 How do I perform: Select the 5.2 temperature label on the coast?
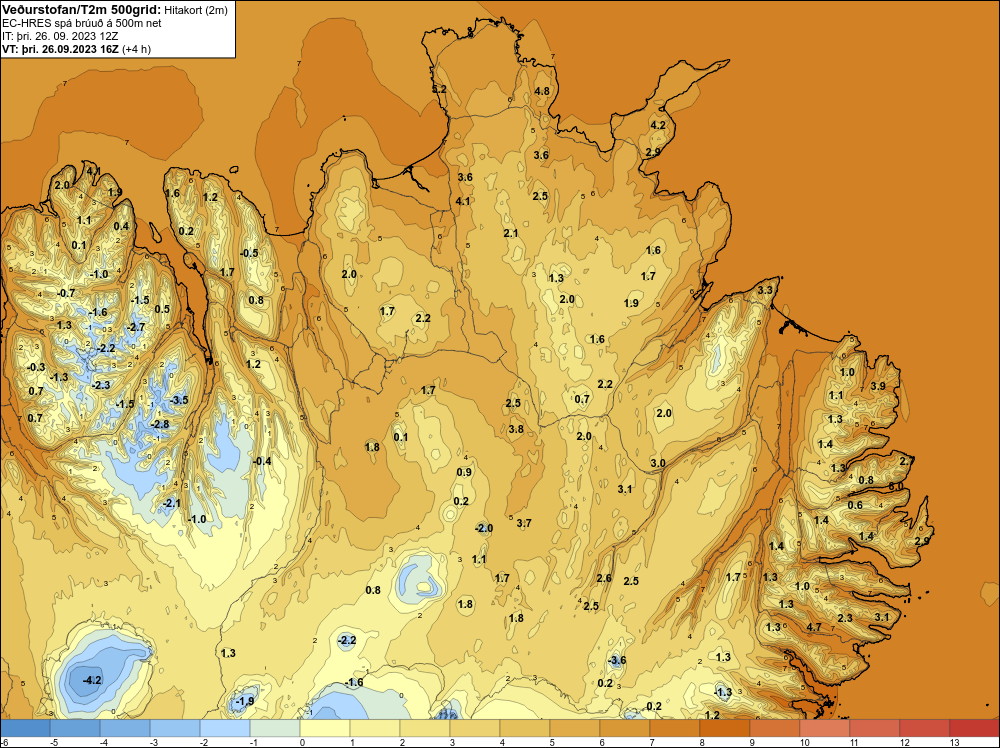pyautogui.click(x=439, y=89)
